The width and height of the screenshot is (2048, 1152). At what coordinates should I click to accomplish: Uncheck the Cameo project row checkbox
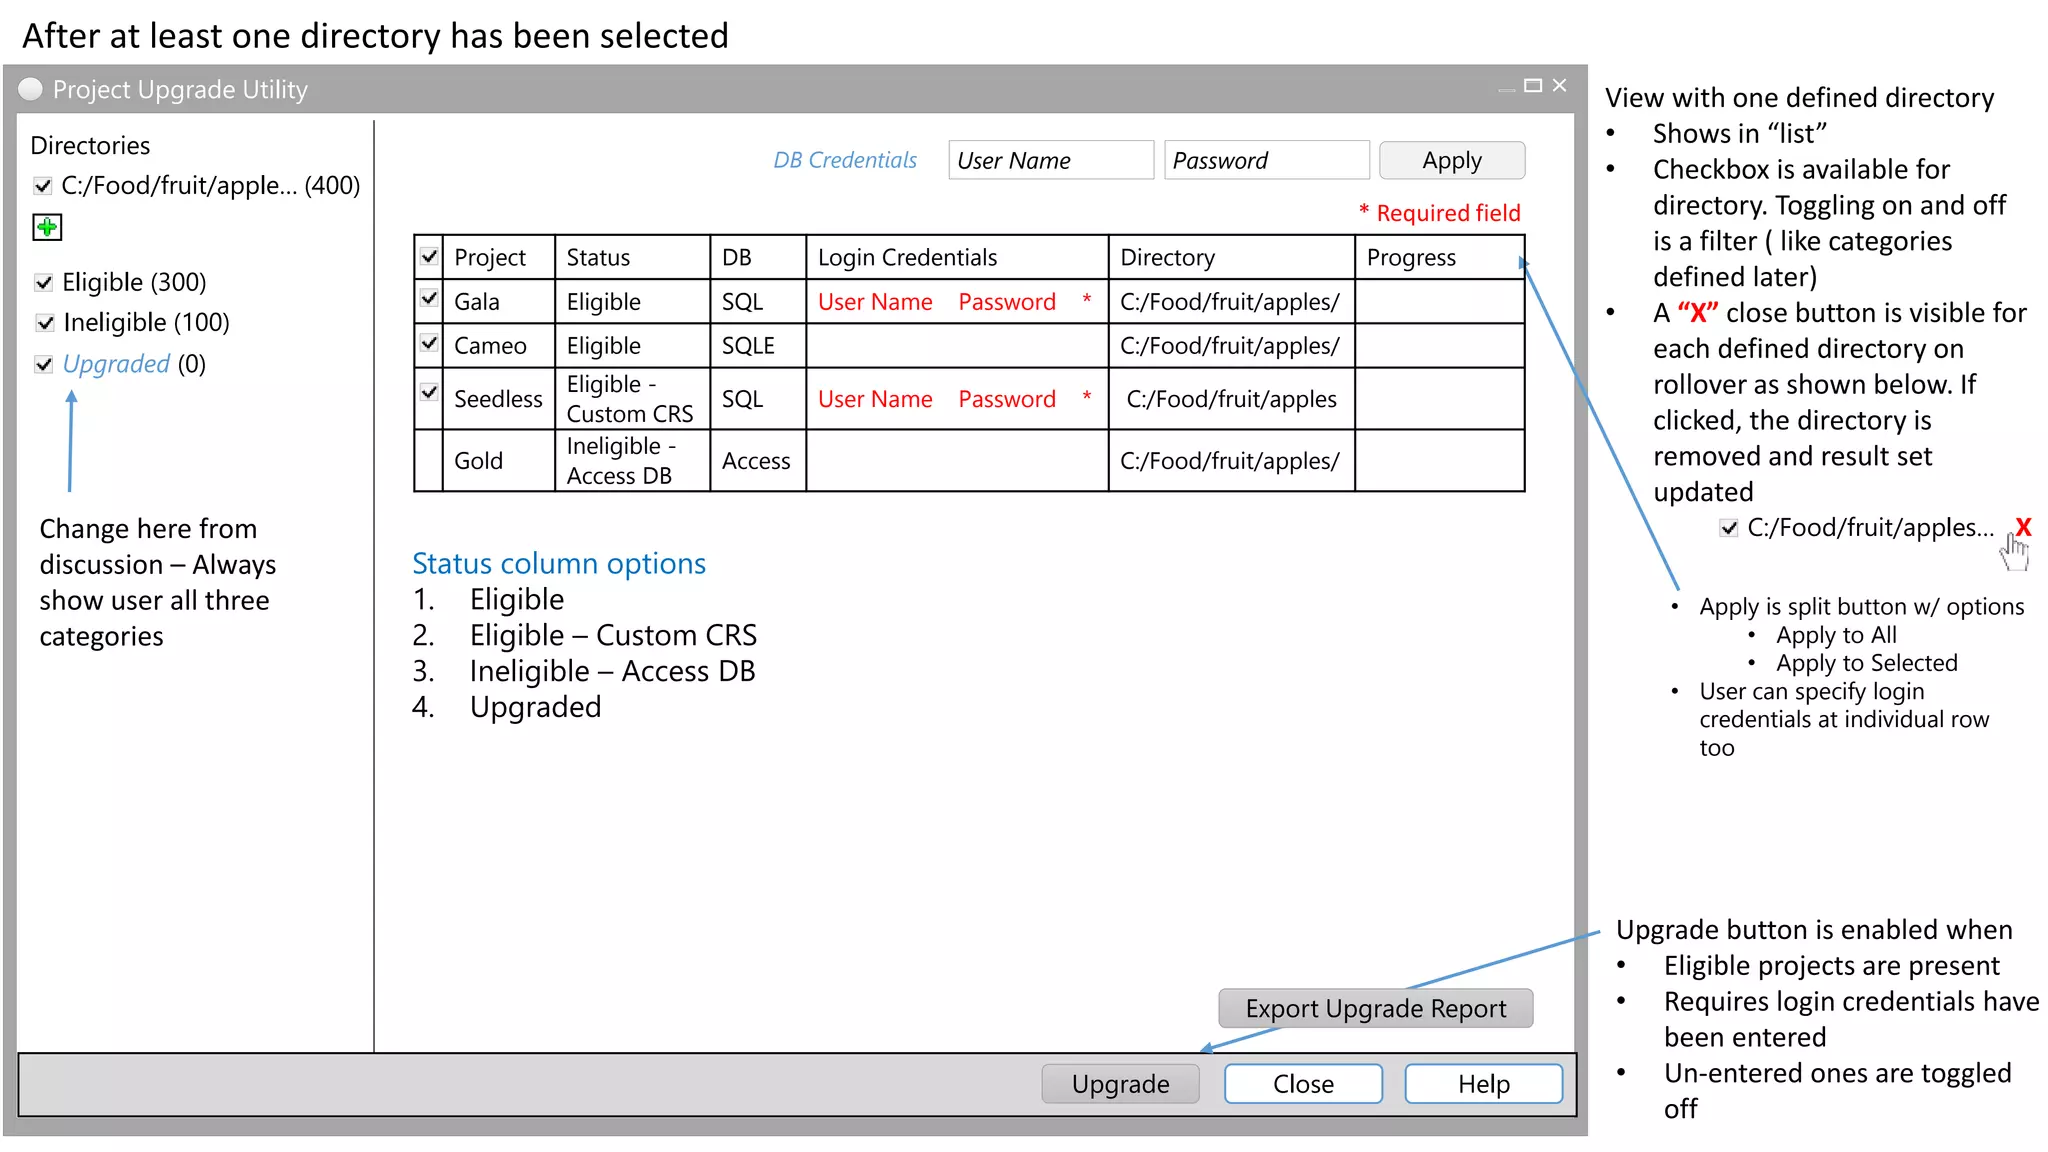(429, 343)
